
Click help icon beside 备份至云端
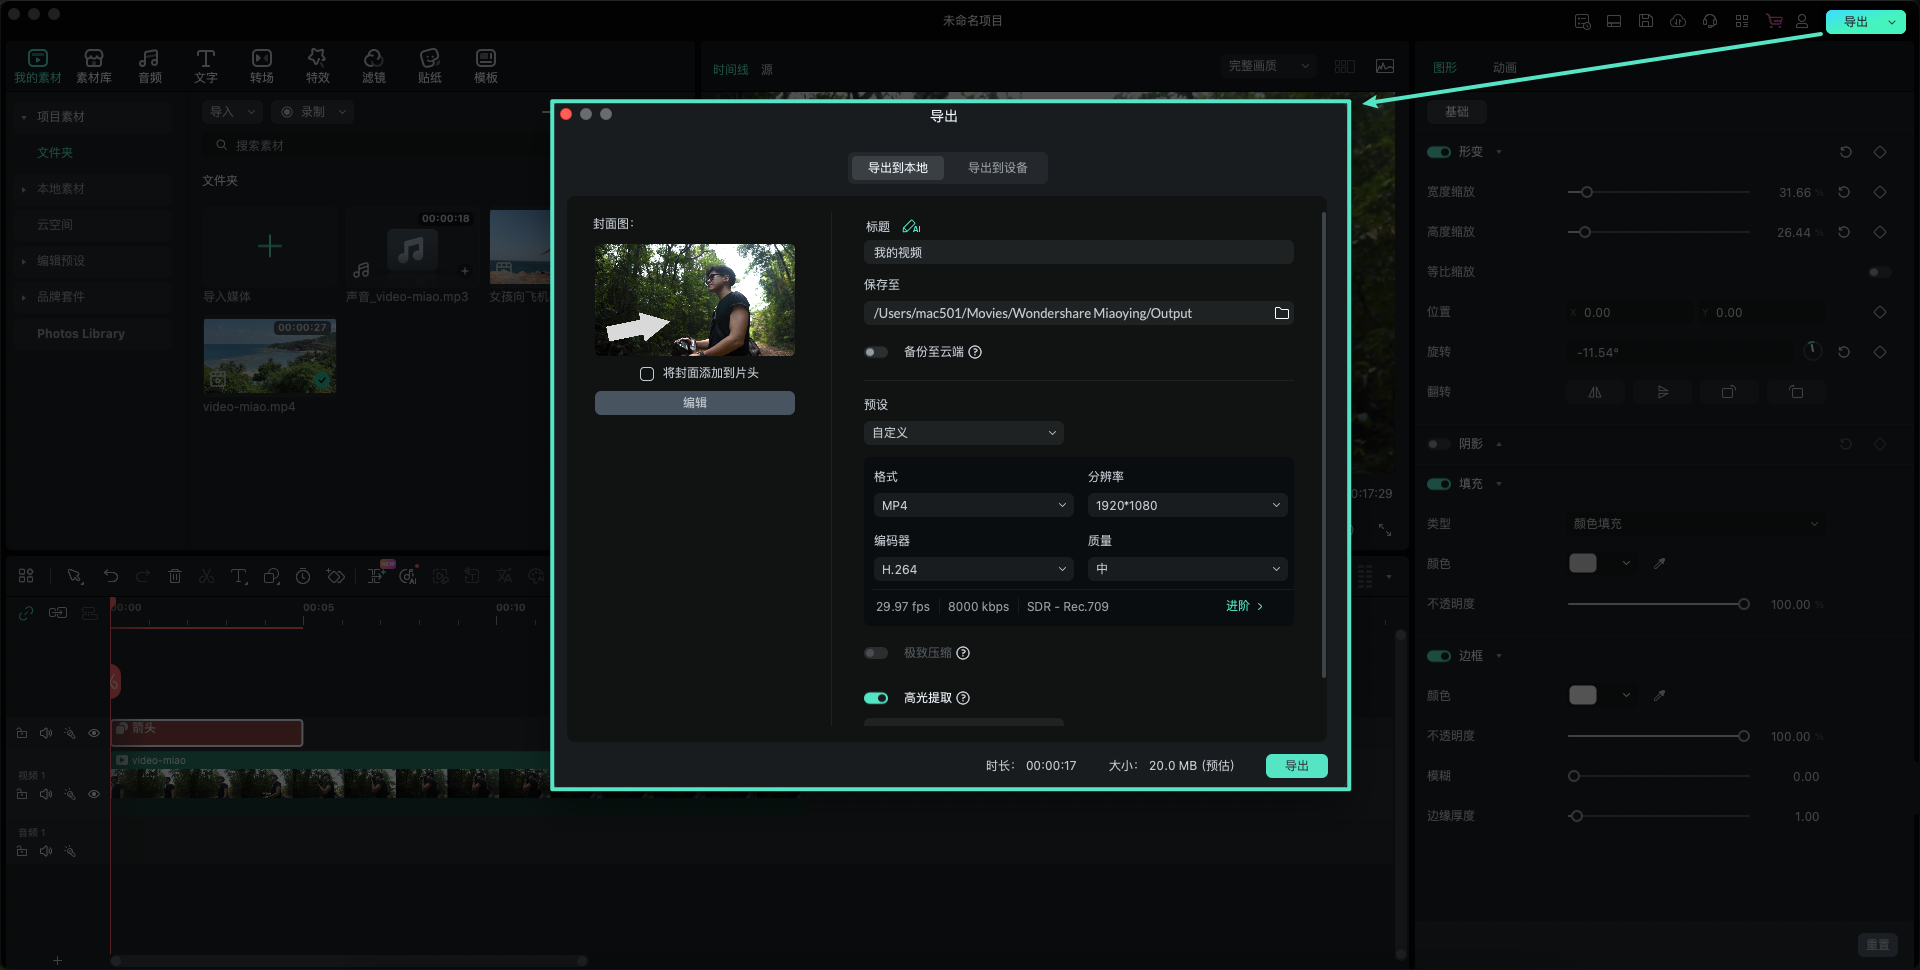[975, 352]
